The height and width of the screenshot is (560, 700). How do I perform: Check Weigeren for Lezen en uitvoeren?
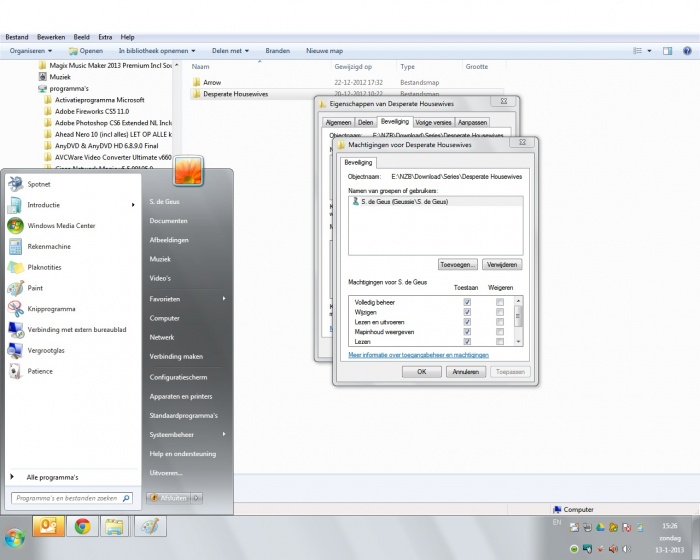tap(500, 322)
